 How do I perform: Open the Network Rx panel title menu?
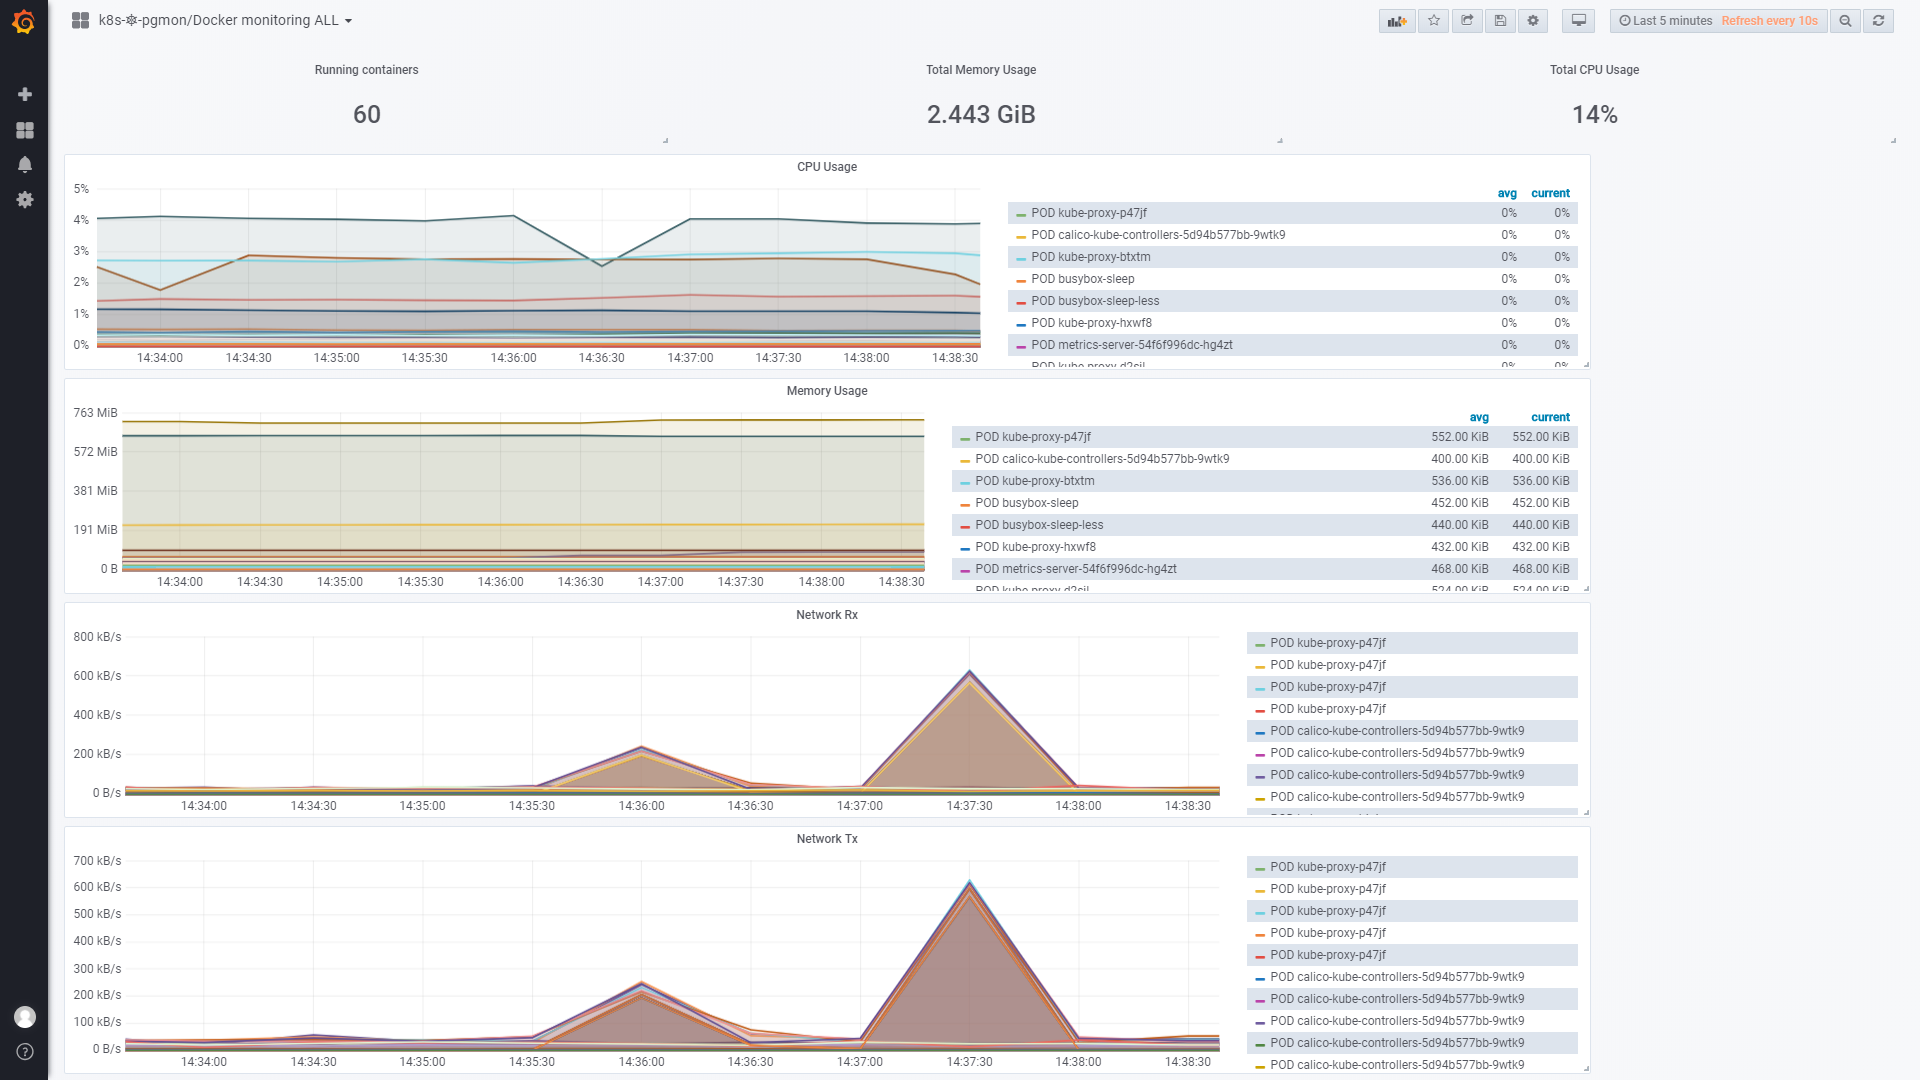point(826,615)
